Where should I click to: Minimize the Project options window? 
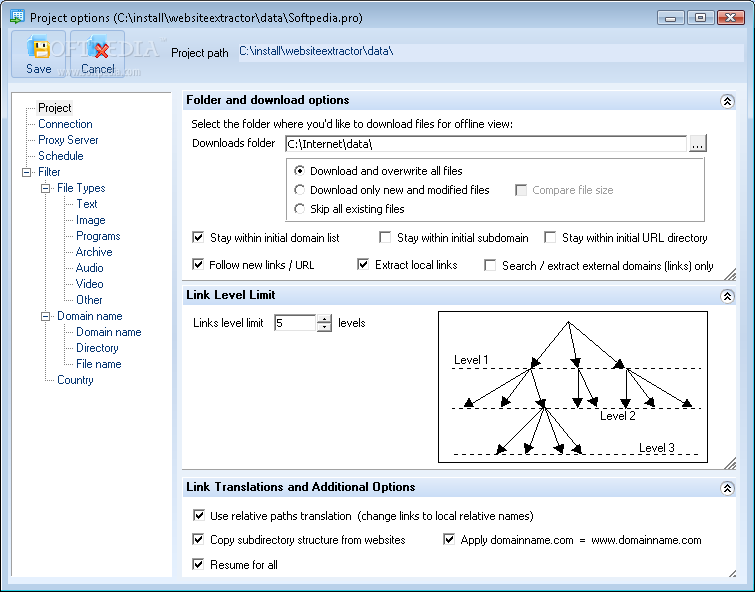point(670,18)
